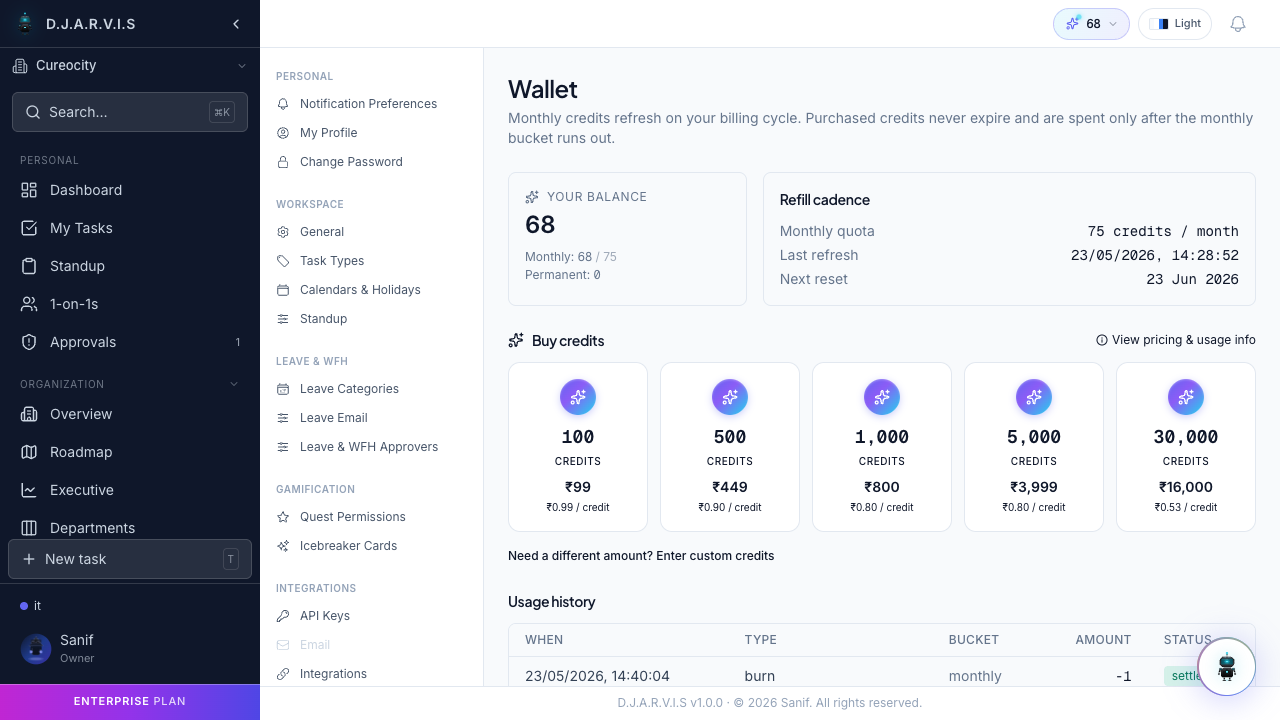Click the Dashboard grid icon
Screen dimensions: 1280x720
(x=29, y=190)
